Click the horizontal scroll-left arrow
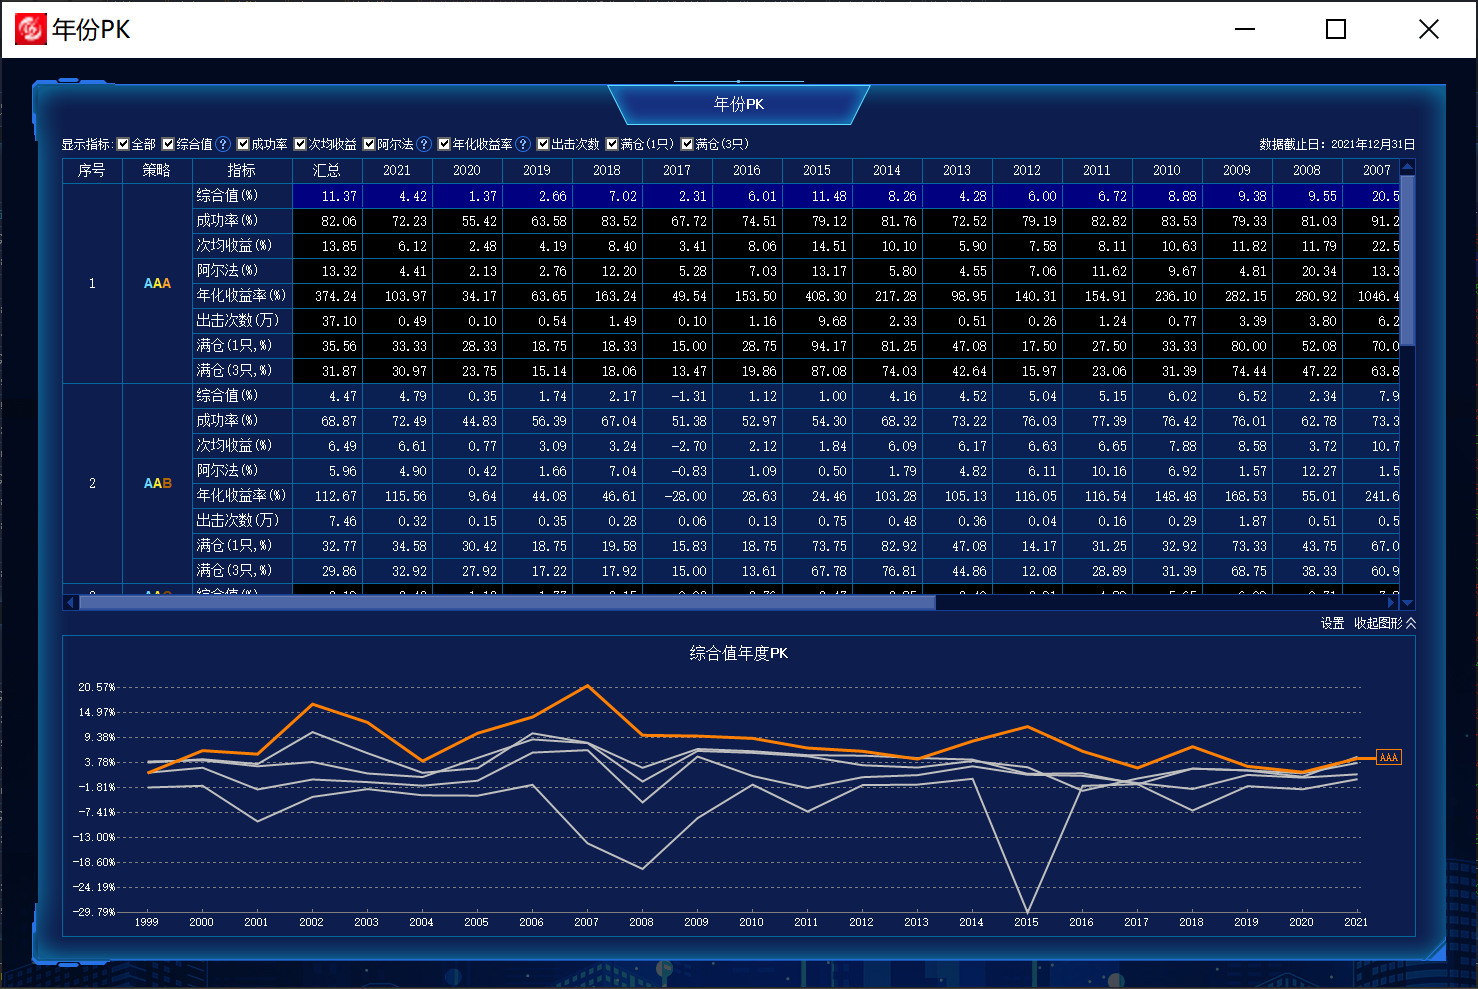The image size is (1478, 989). (x=70, y=602)
